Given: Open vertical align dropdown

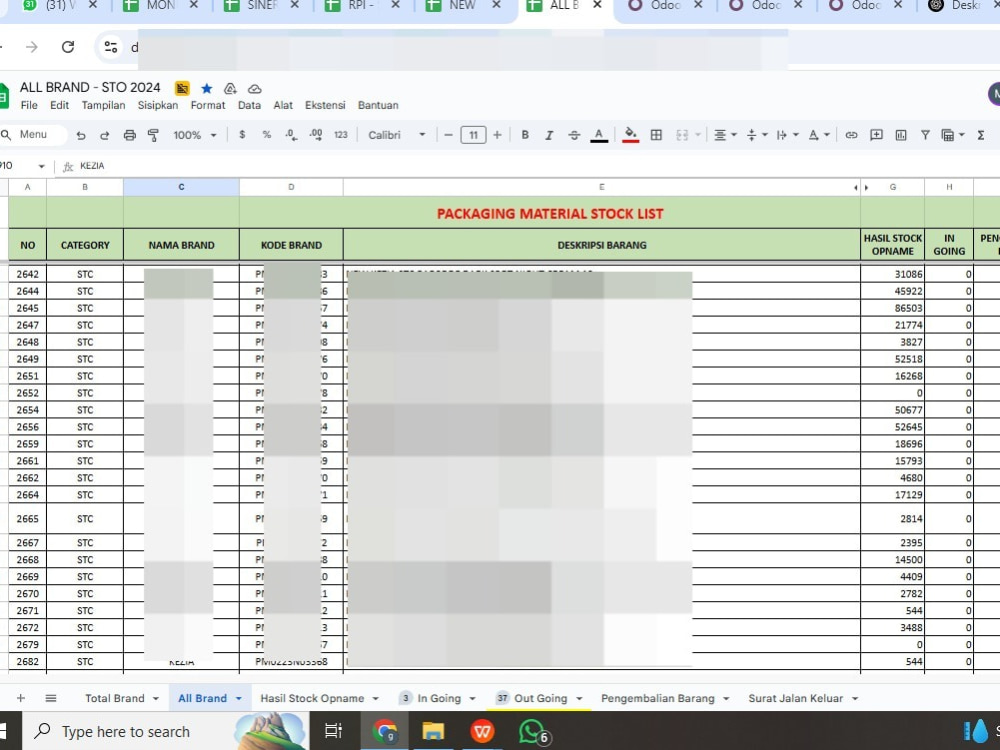Looking at the screenshot, I should (757, 135).
